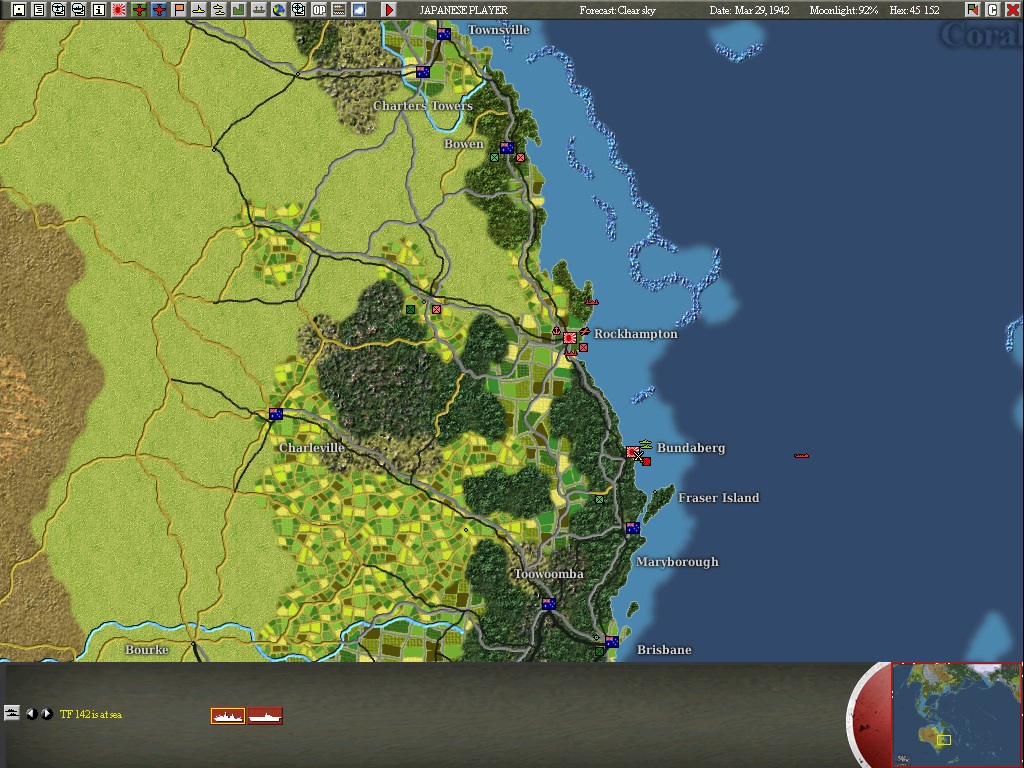This screenshot has height=768, width=1024.
Task: Open the save game disk icon
Action: (x=18, y=9)
